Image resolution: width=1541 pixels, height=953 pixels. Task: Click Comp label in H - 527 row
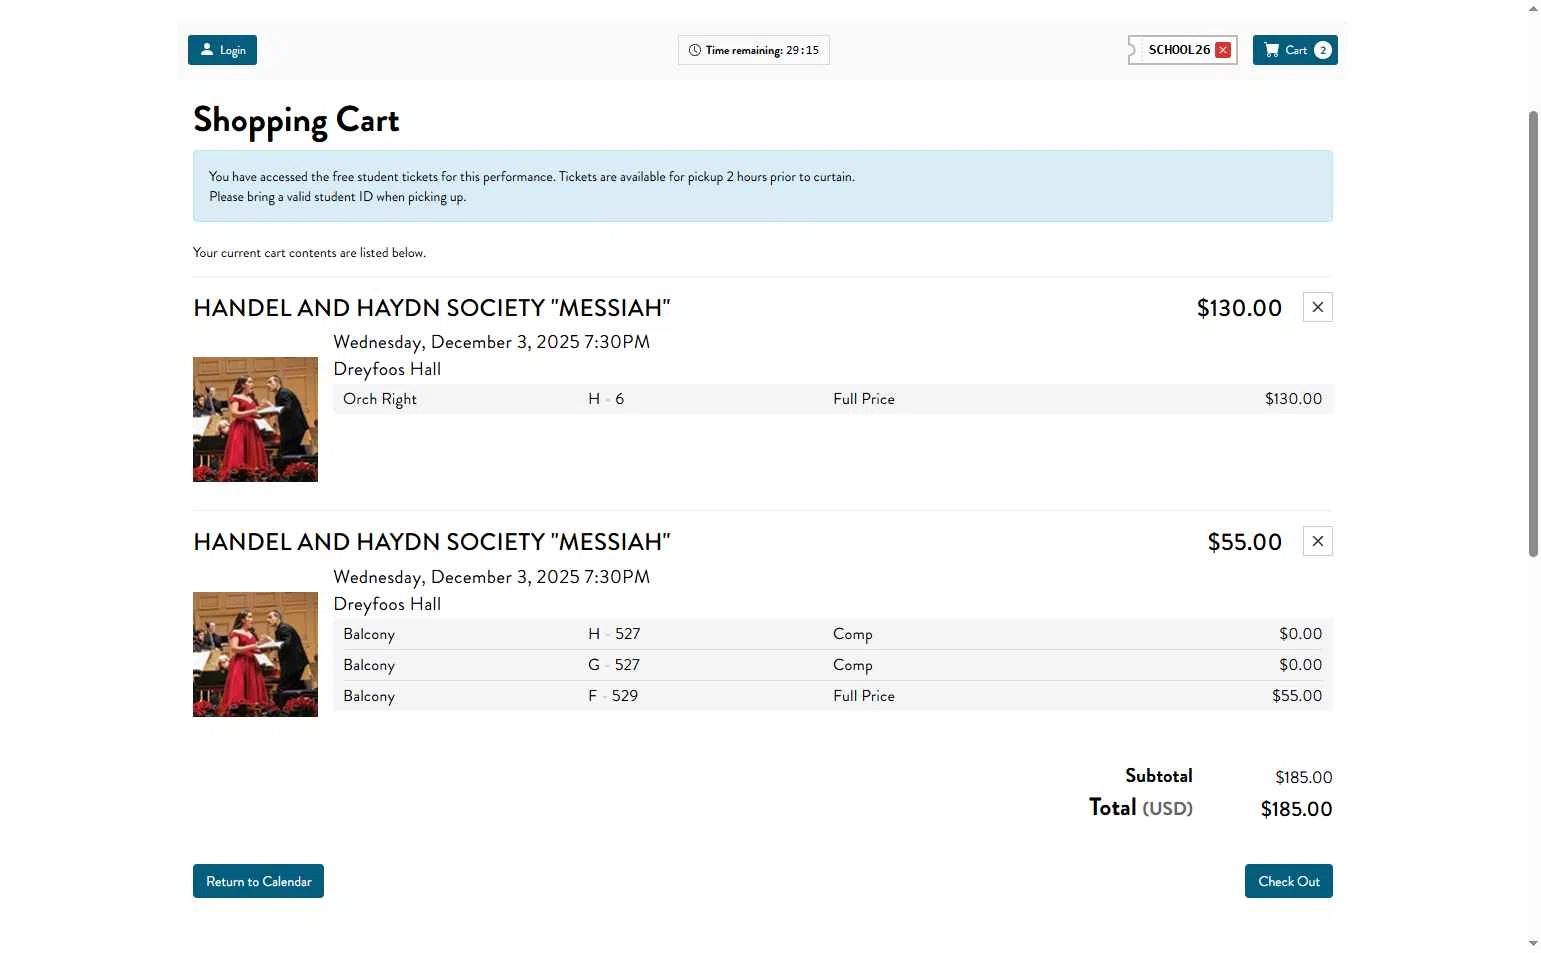[x=853, y=634]
